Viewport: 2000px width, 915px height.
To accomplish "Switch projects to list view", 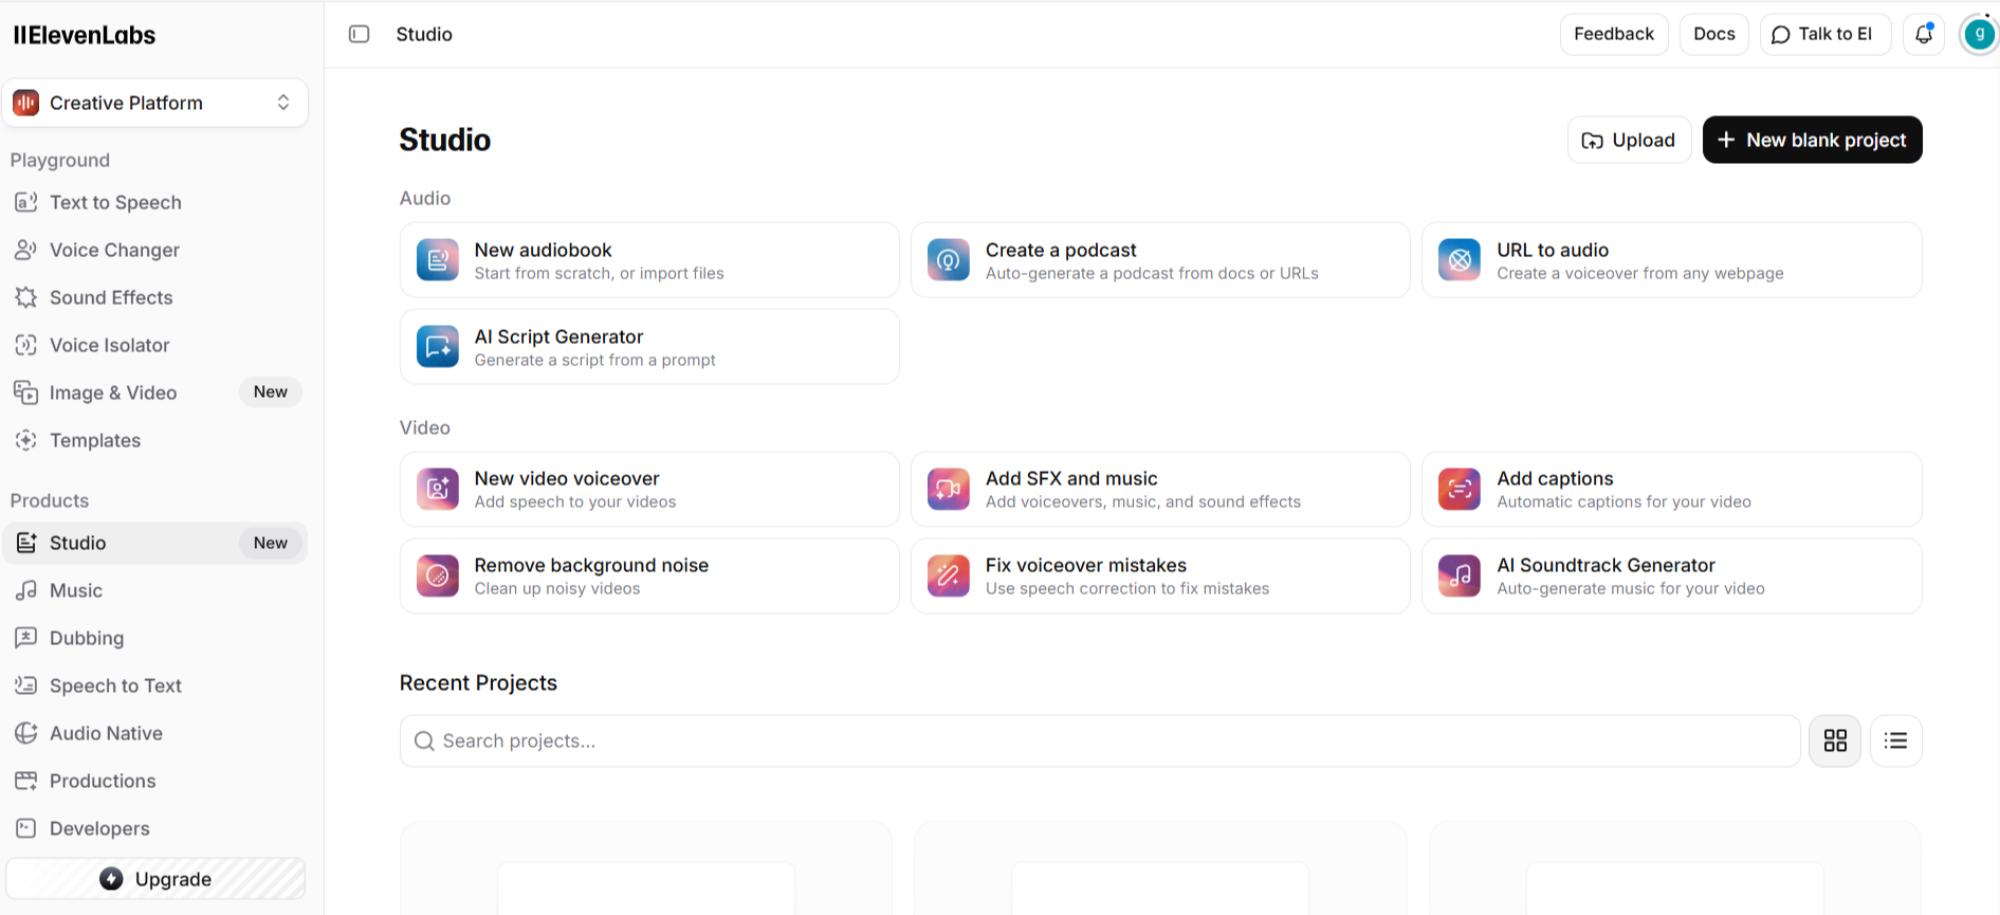I will [1895, 741].
